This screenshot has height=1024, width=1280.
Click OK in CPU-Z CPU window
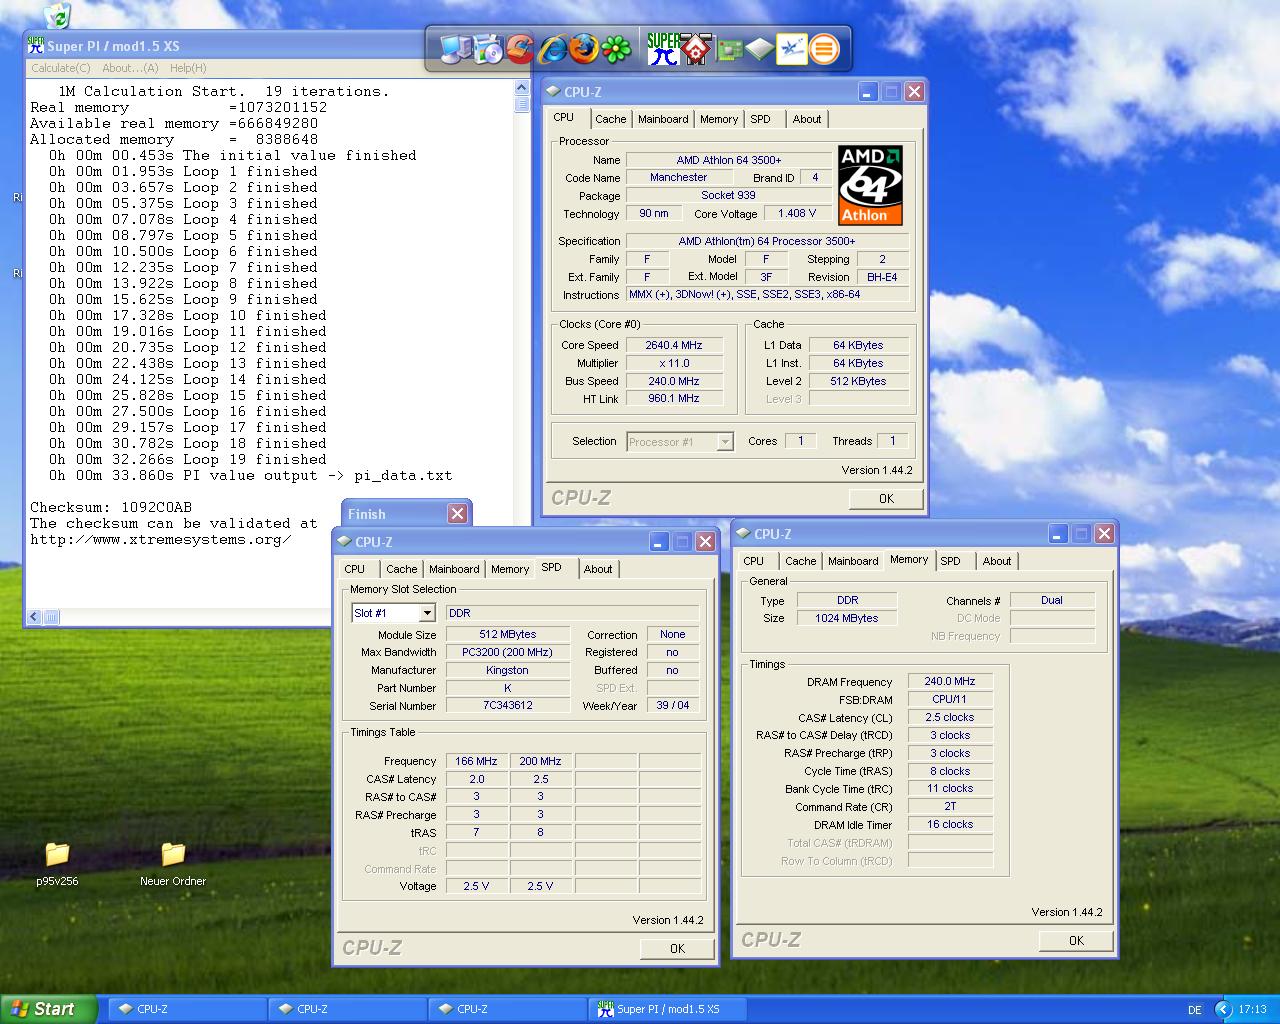tap(886, 498)
